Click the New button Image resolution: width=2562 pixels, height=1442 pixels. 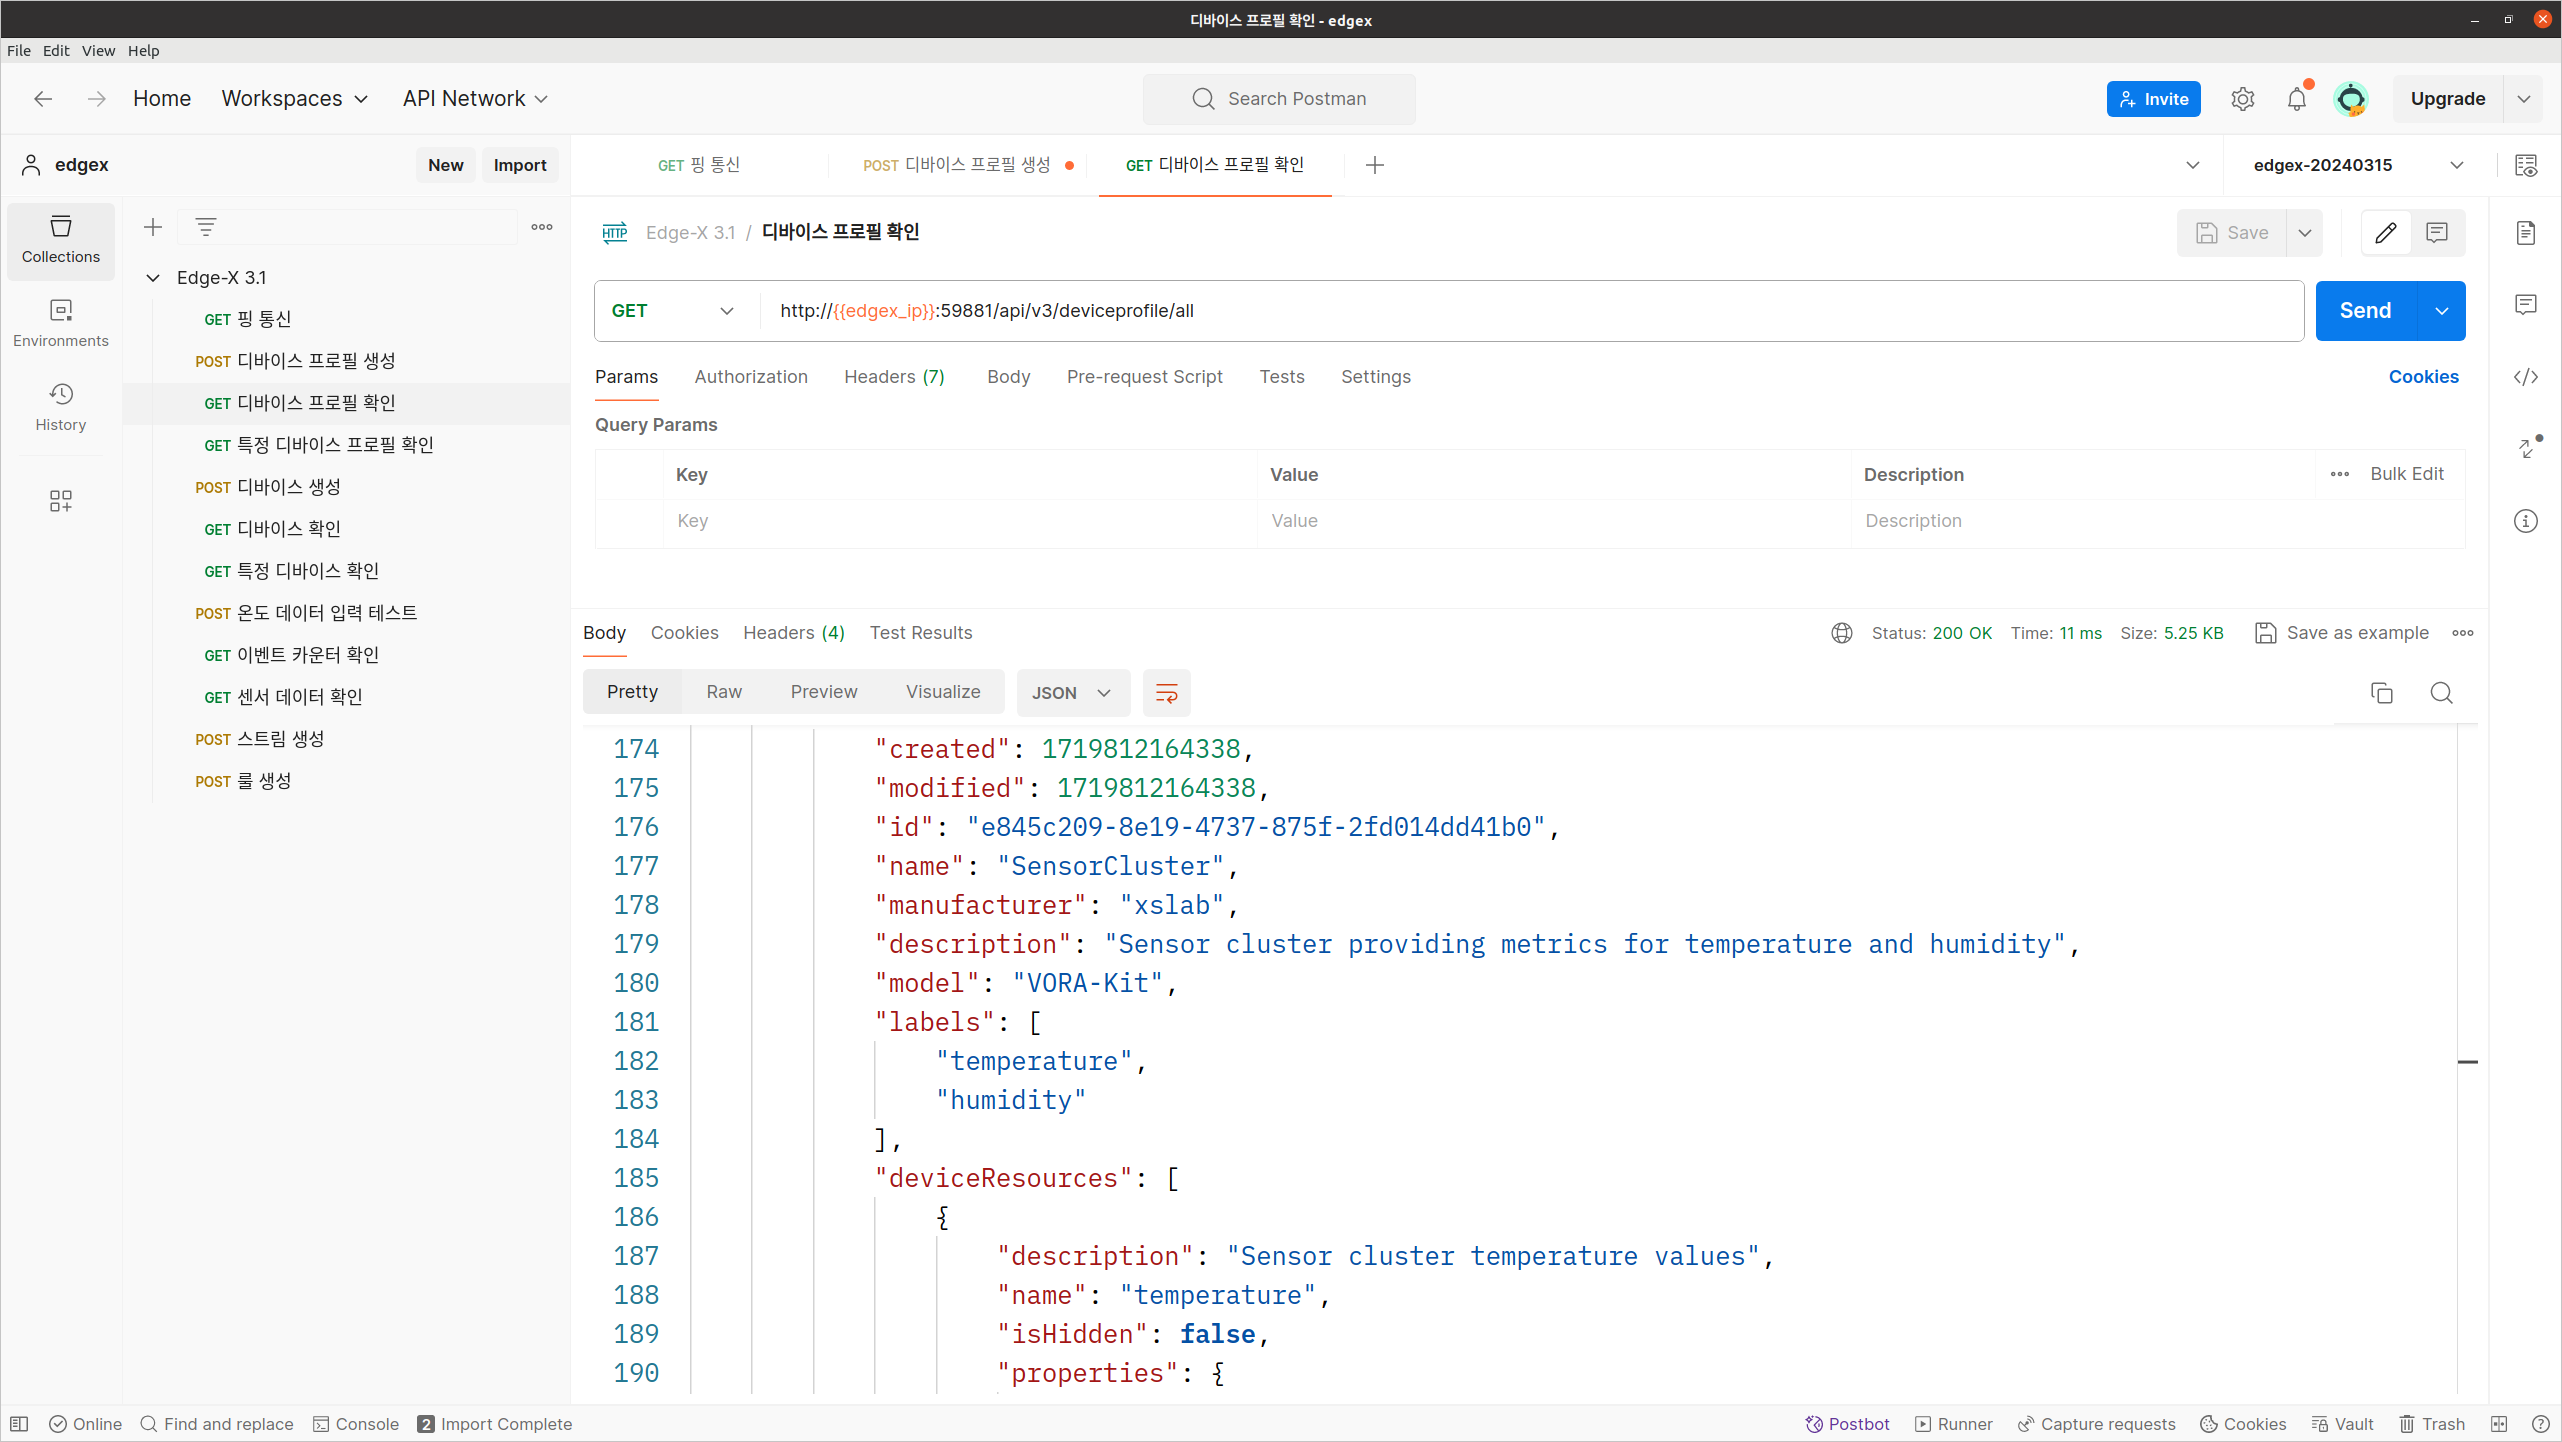click(446, 165)
